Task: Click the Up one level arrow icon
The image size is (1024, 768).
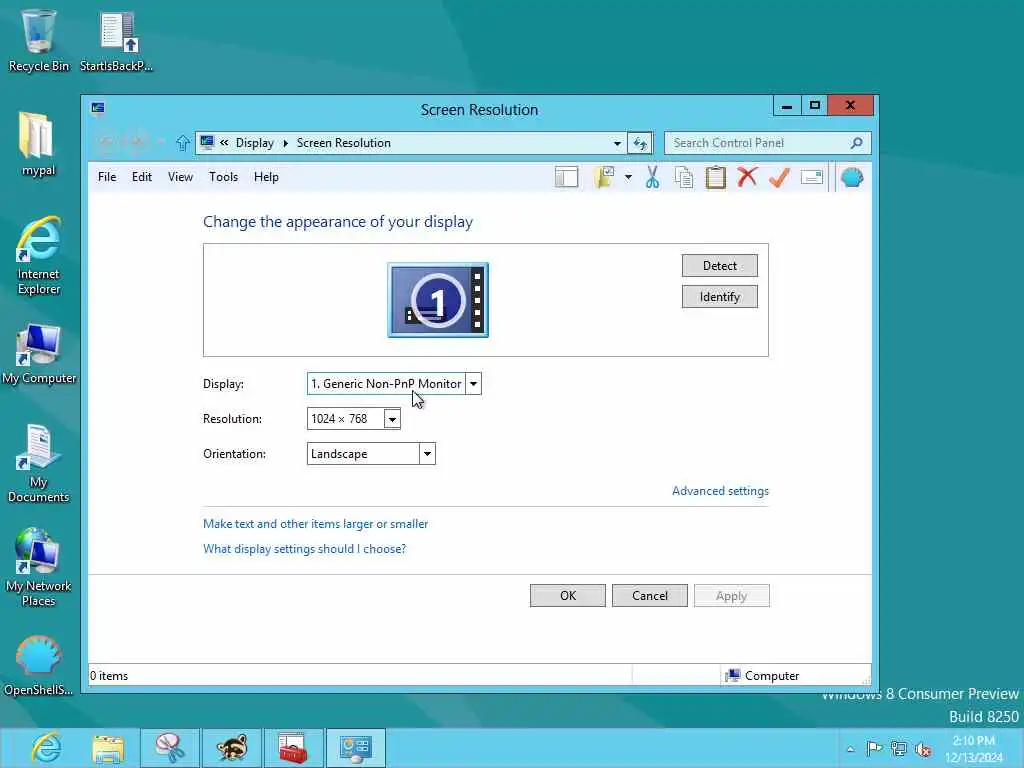Action: point(183,143)
